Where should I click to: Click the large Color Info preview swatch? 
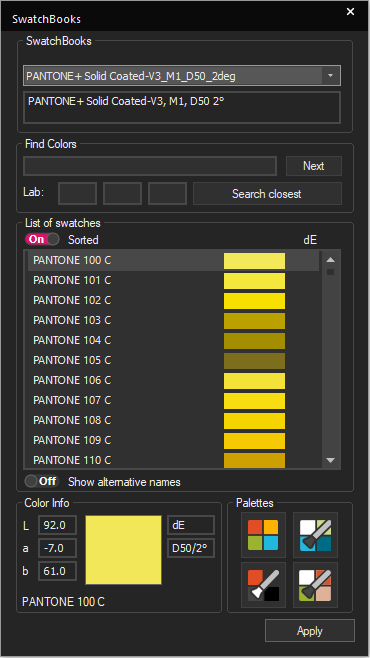point(123,550)
